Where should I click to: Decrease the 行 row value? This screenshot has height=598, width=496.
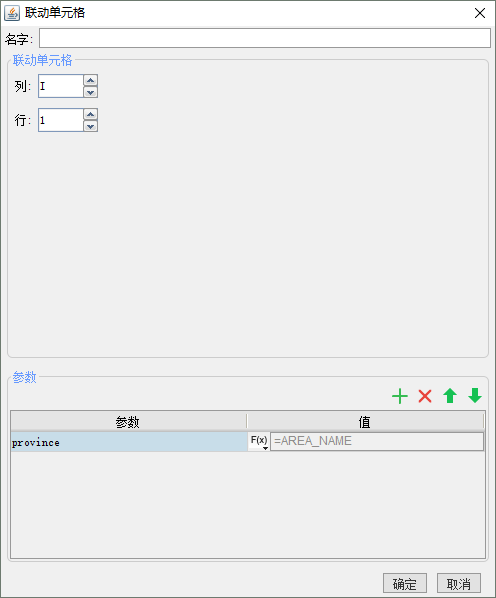point(90,126)
